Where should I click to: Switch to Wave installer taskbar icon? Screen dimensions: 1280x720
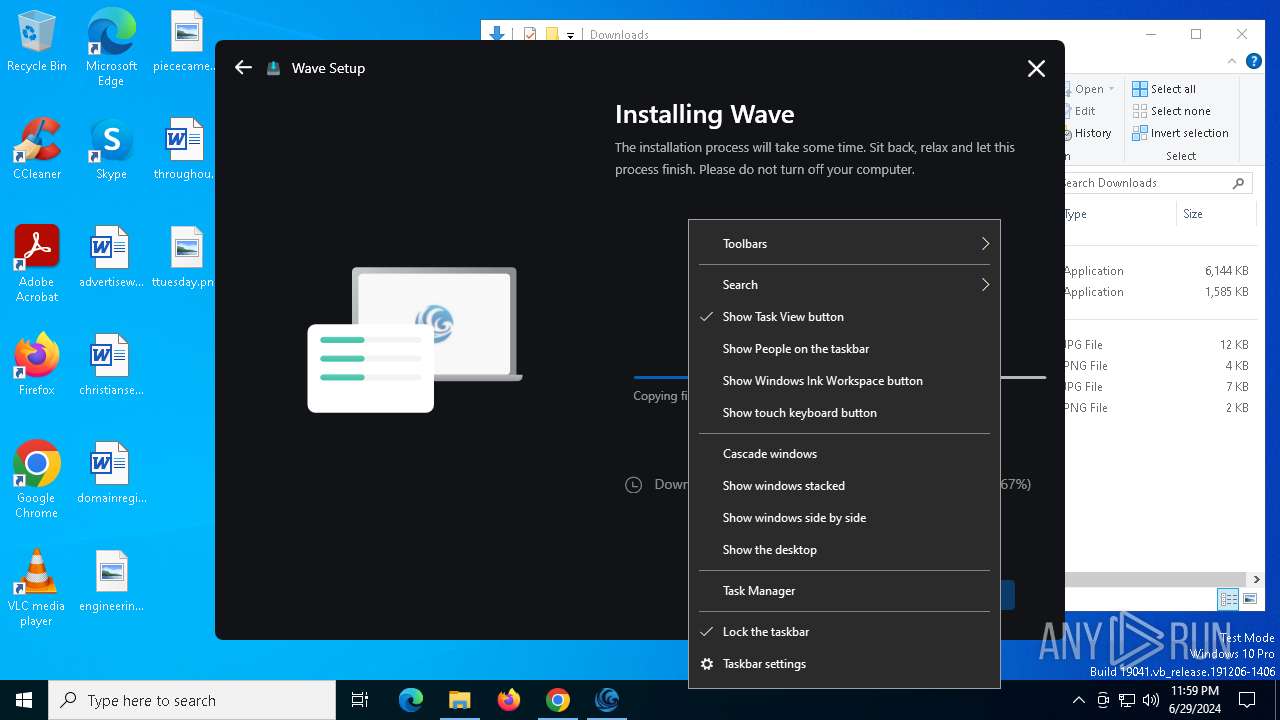(x=607, y=700)
